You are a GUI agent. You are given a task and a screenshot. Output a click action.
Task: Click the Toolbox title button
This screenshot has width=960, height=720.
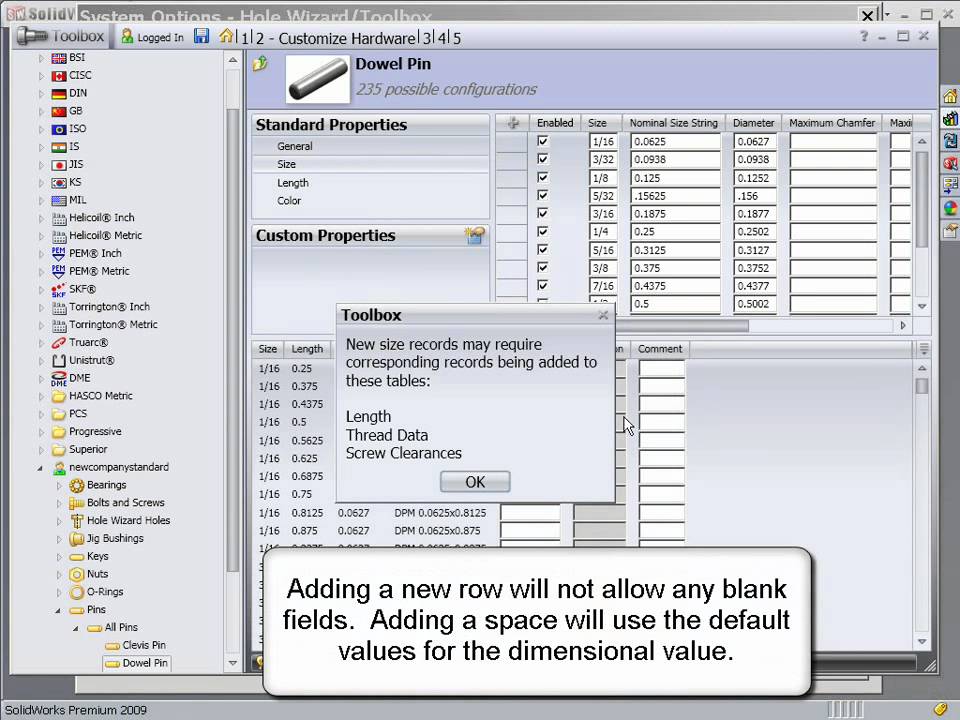coord(61,36)
